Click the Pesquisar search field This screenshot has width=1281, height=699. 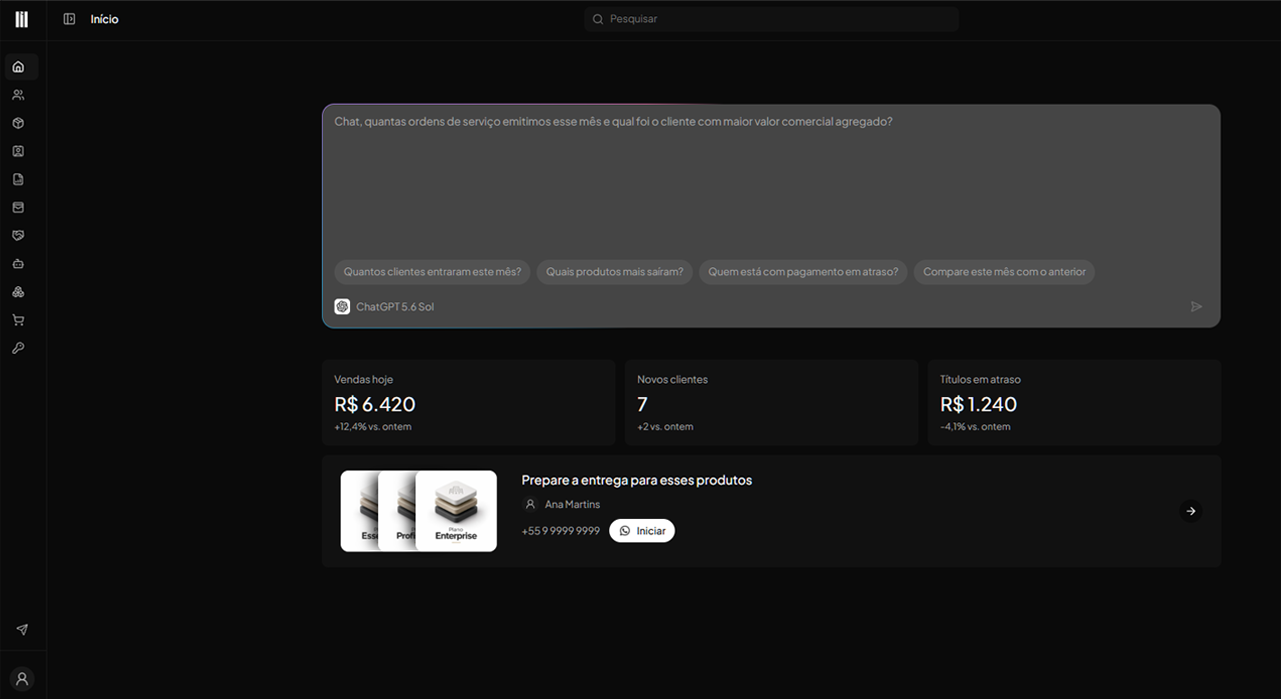click(772, 19)
